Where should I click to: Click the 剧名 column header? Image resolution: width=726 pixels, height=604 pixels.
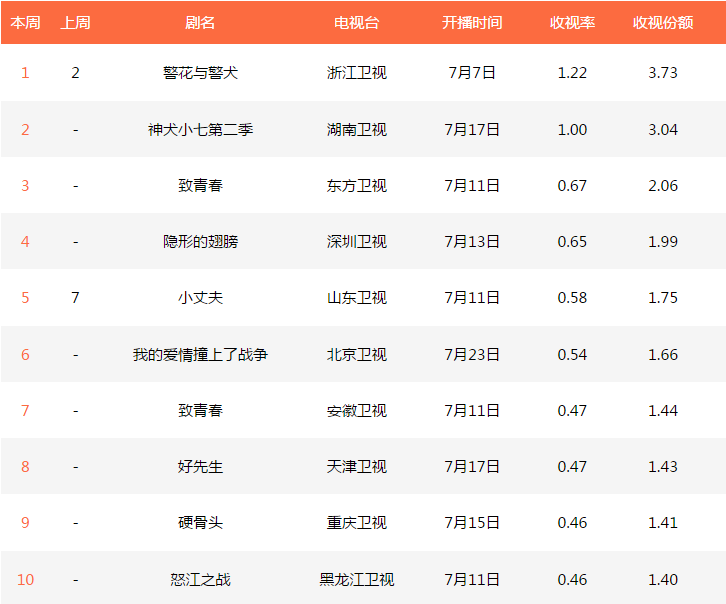click(200, 22)
